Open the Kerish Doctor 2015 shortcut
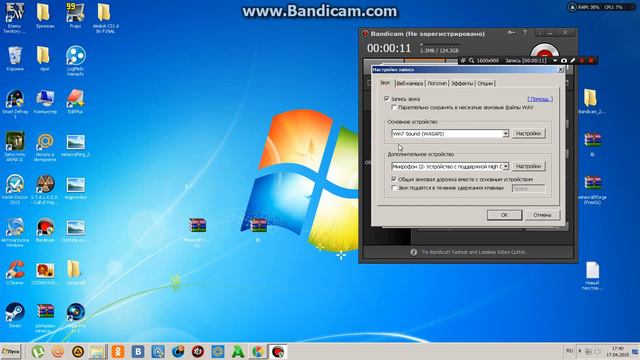The height and width of the screenshot is (360, 640). pyautogui.click(x=15, y=189)
